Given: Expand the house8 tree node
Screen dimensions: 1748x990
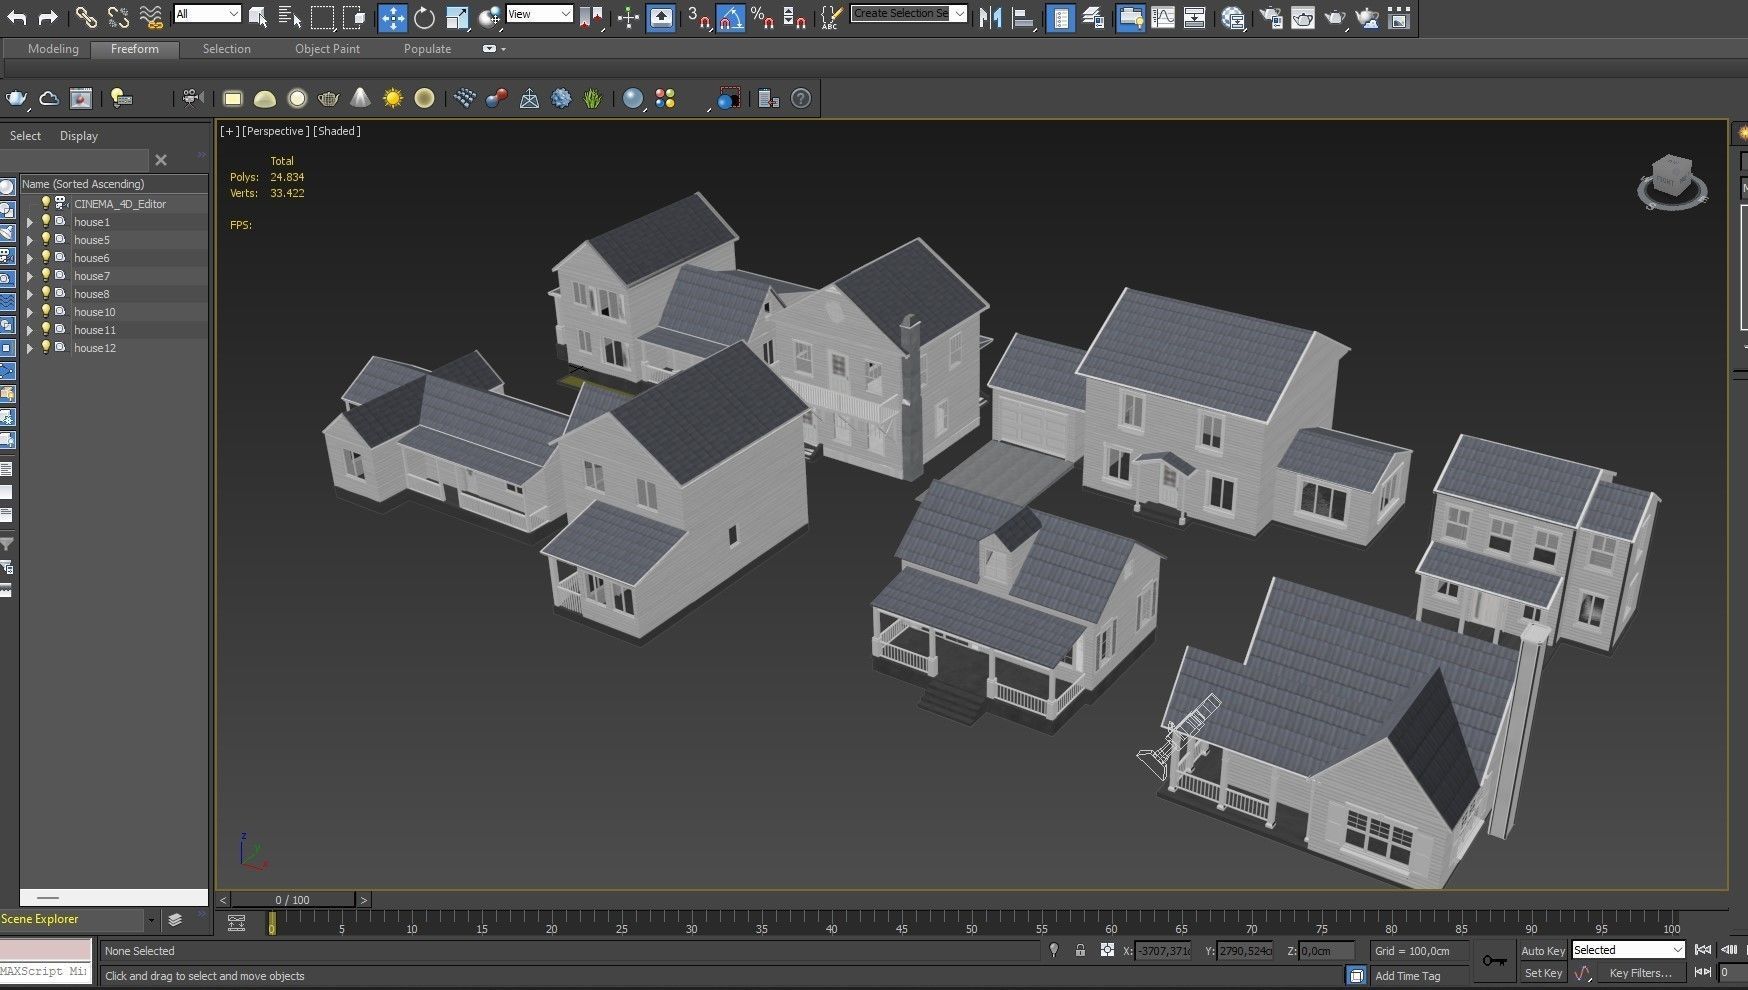Looking at the screenshot, I should (x=30, y=294).
